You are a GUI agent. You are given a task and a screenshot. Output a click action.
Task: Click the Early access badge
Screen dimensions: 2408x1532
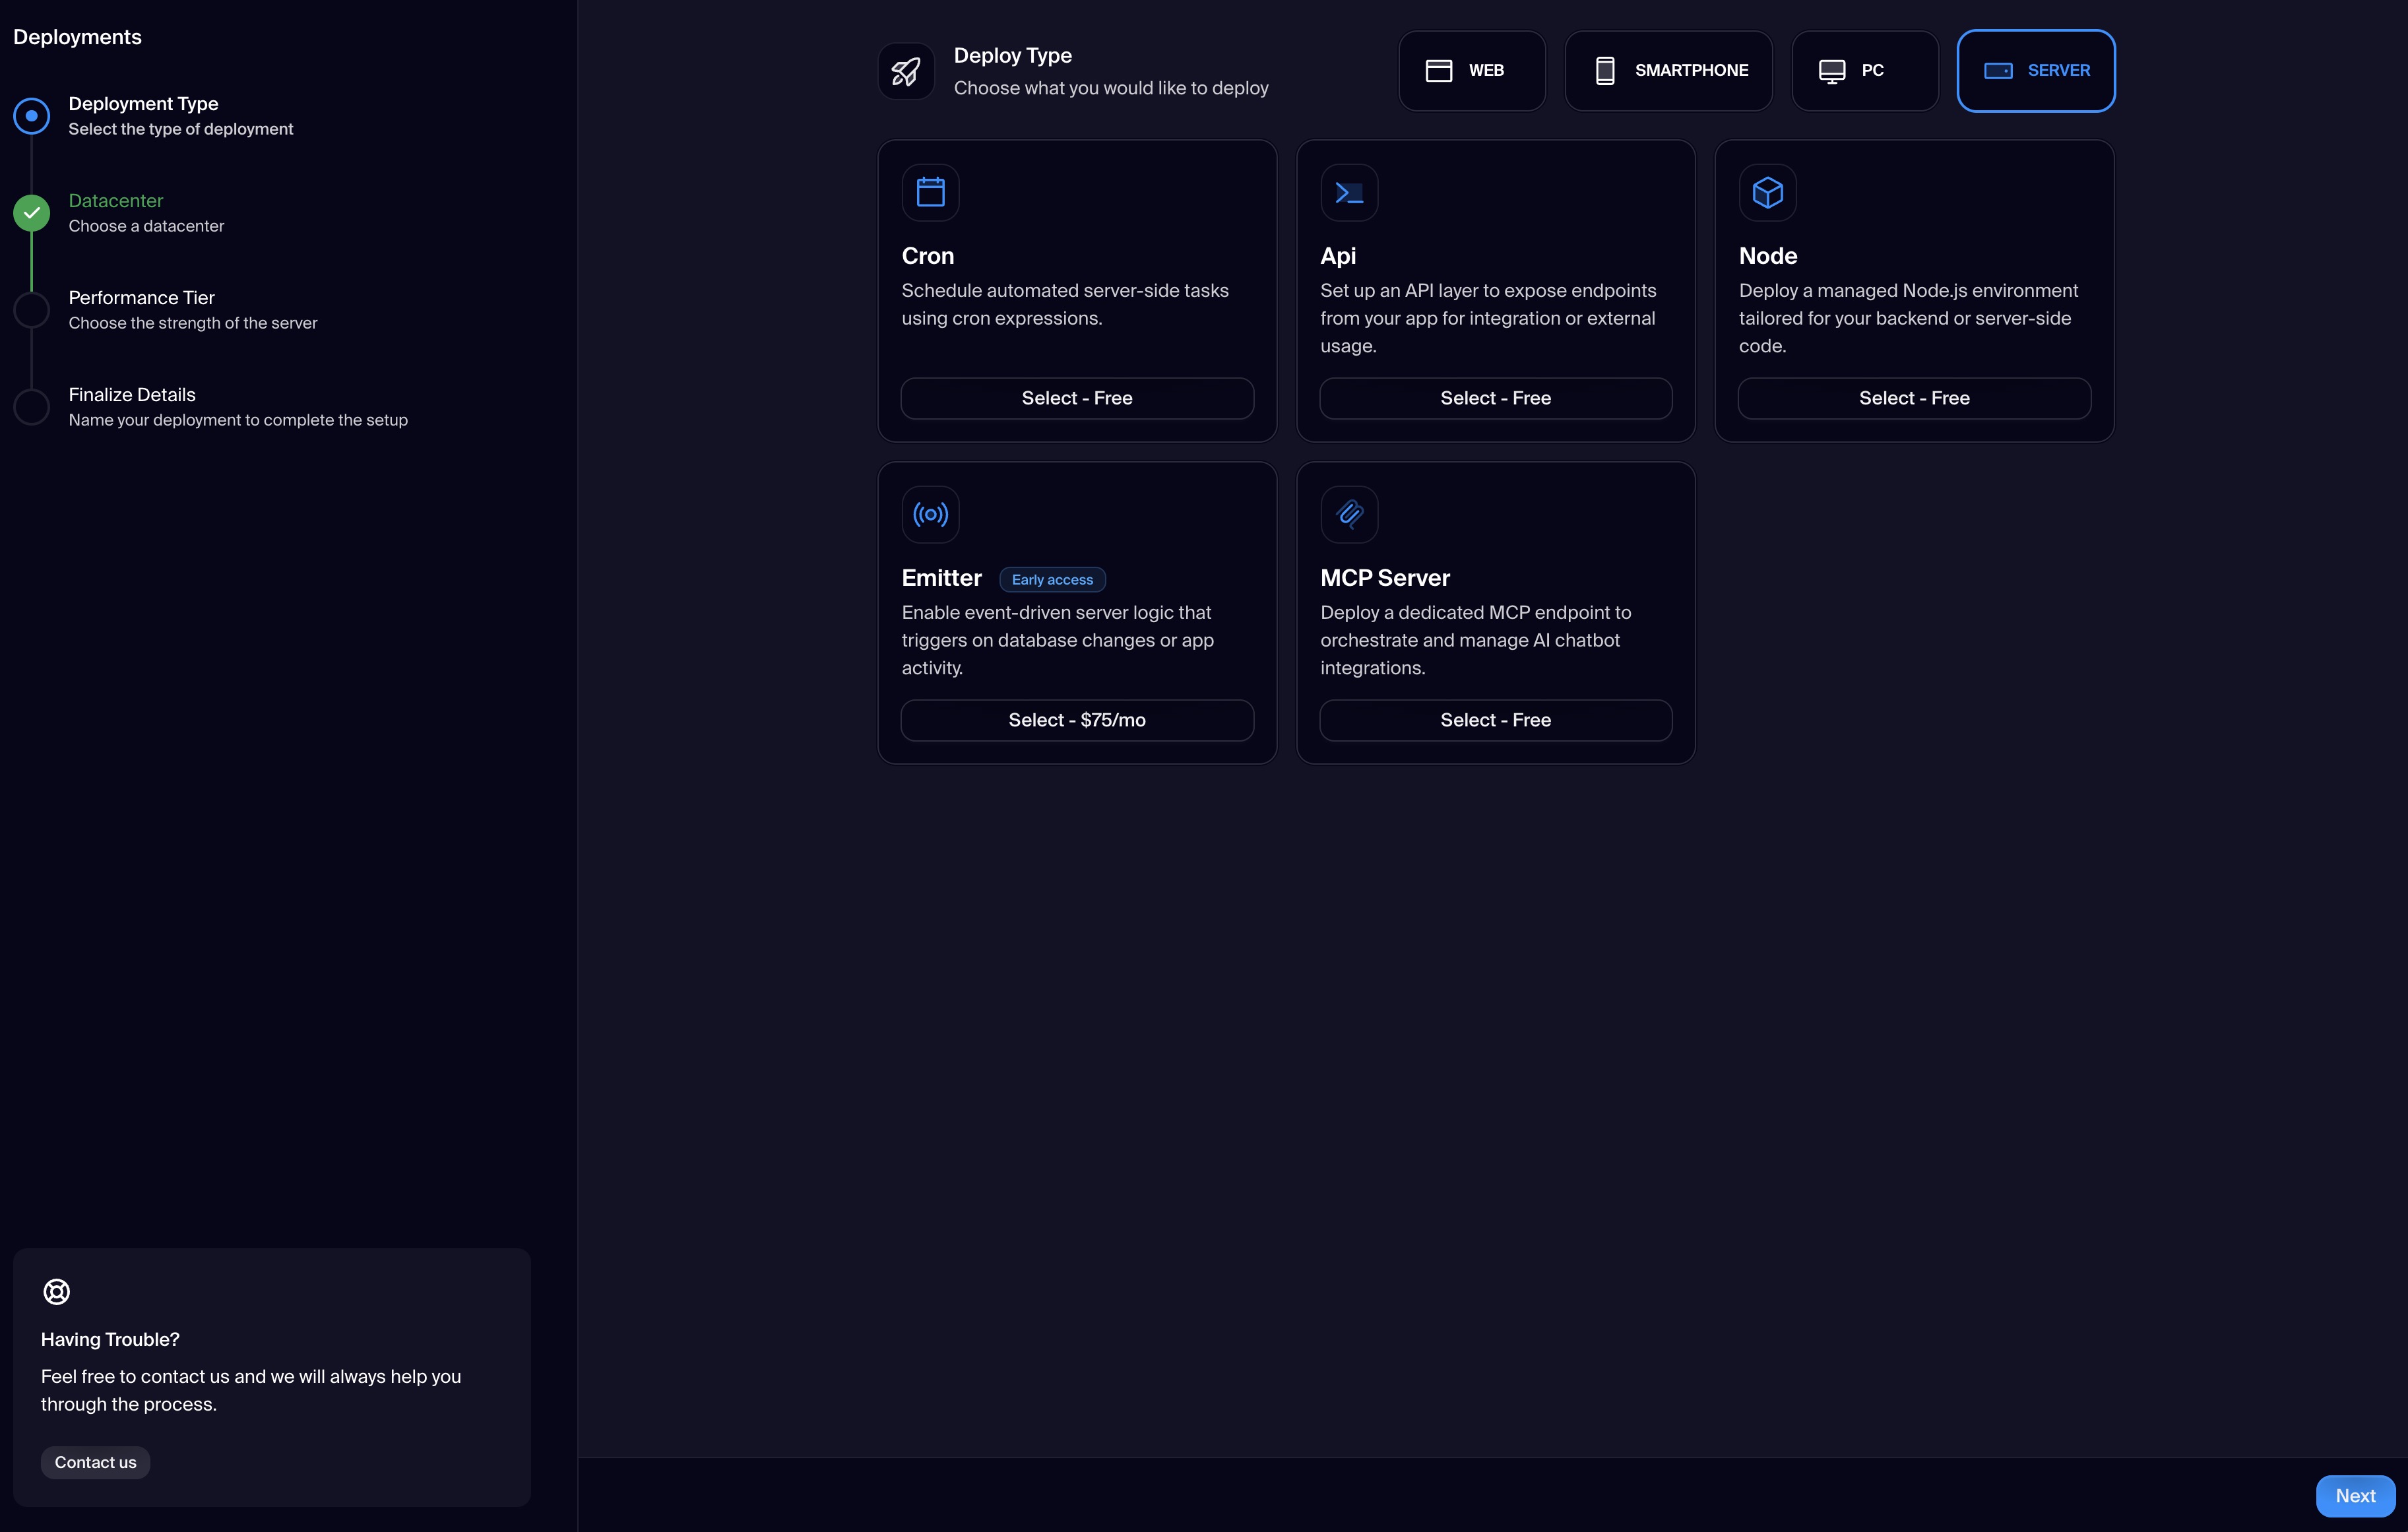coord(1052,580)
